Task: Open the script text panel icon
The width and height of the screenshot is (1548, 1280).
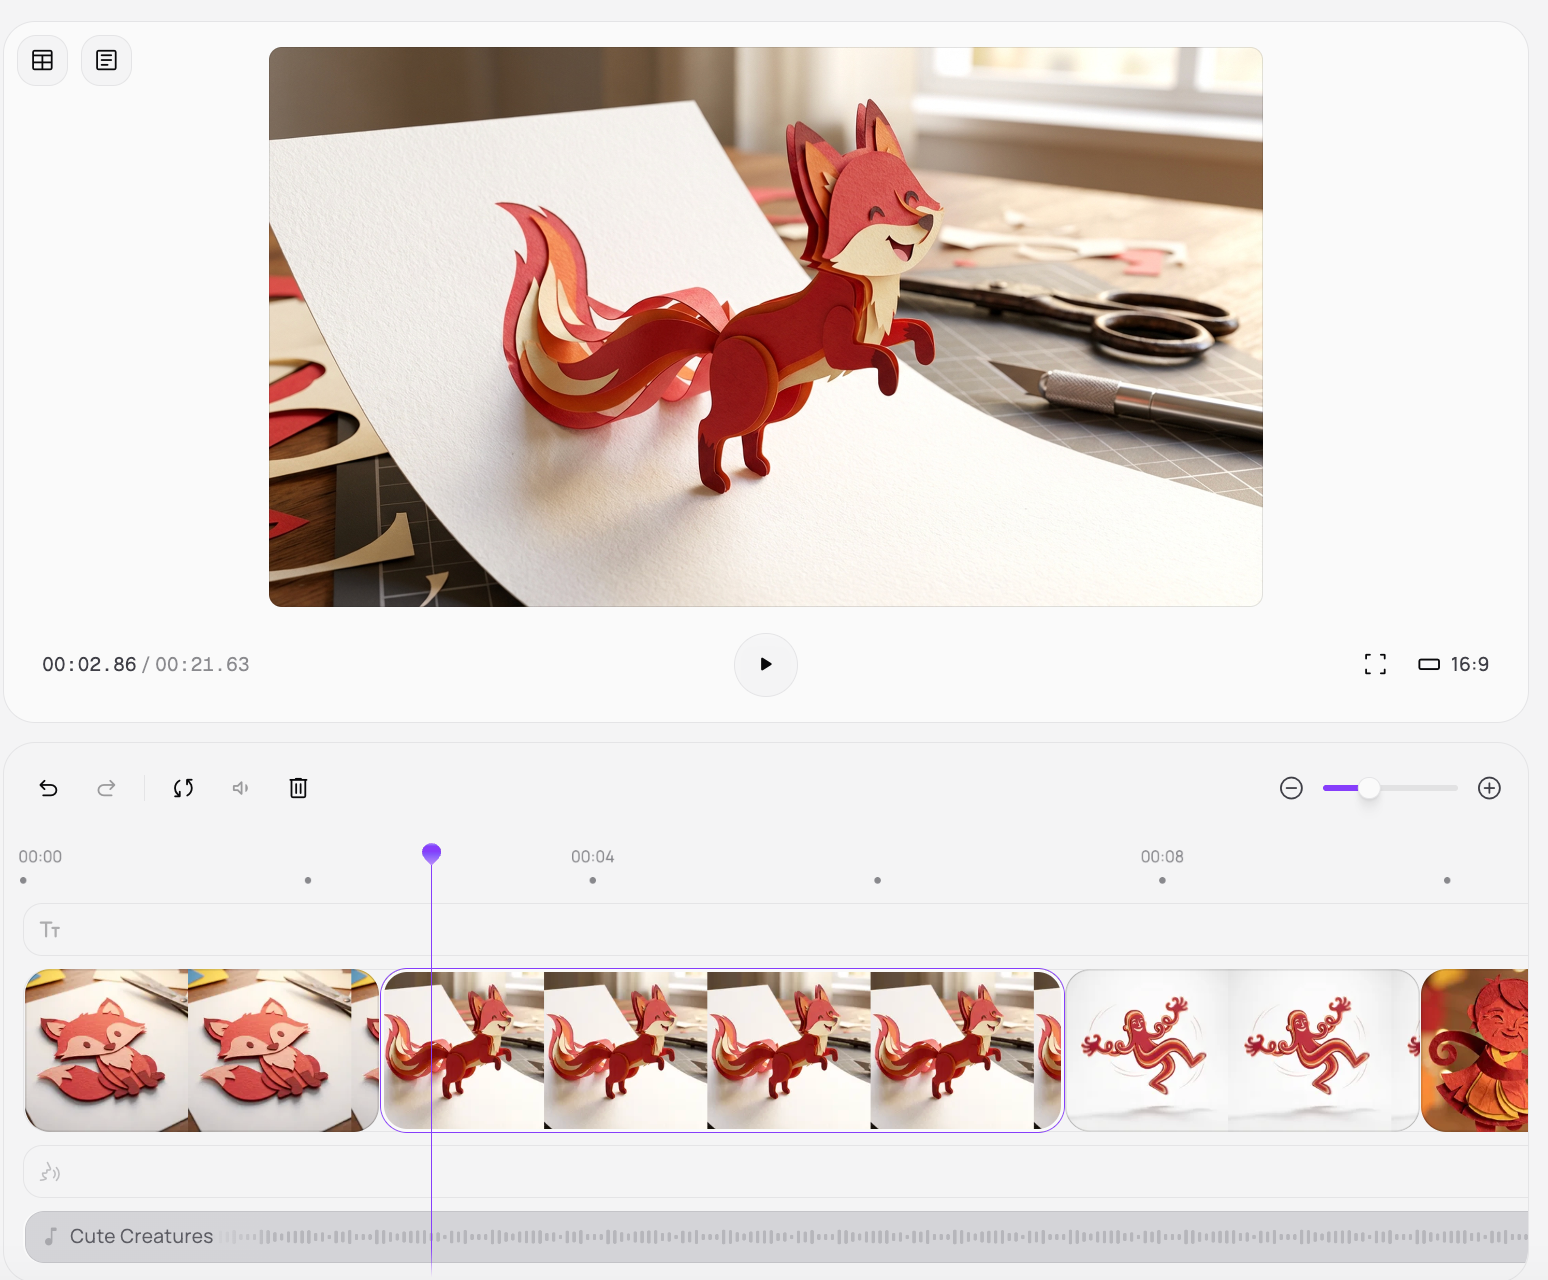Action: pos(106,61)
